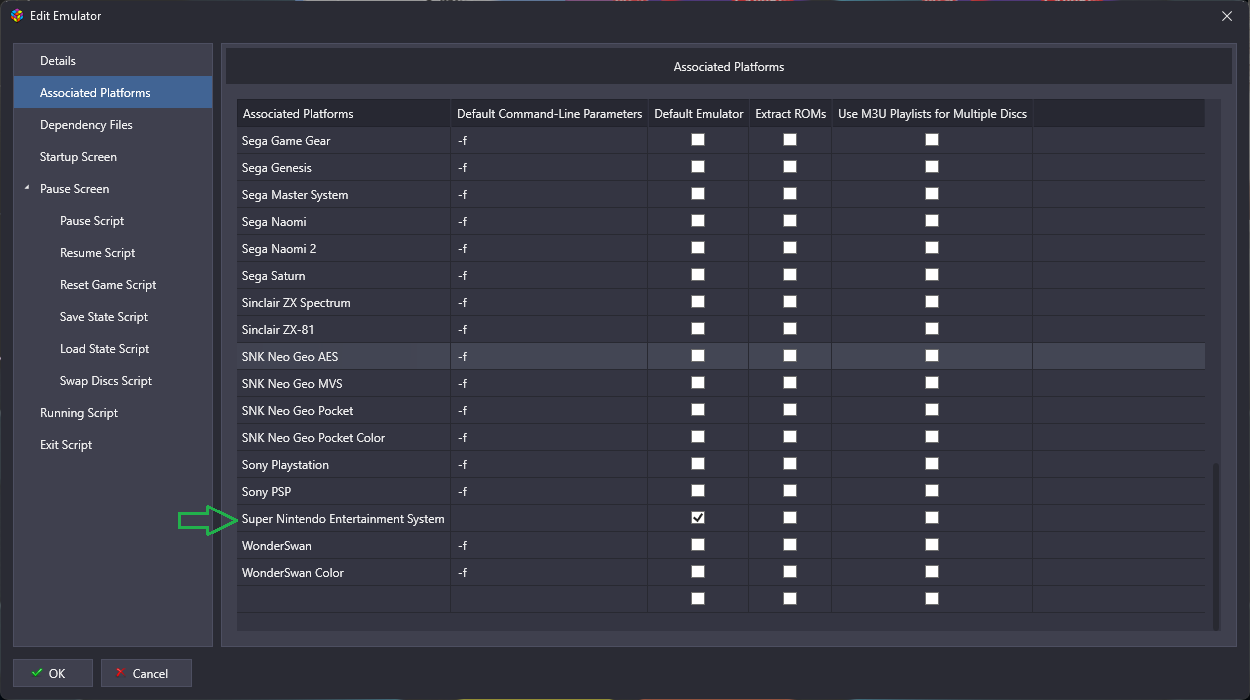Select the Sony PSP platform cell
1250x700 pixels.
pyautogui.click(x=343, y=492)
